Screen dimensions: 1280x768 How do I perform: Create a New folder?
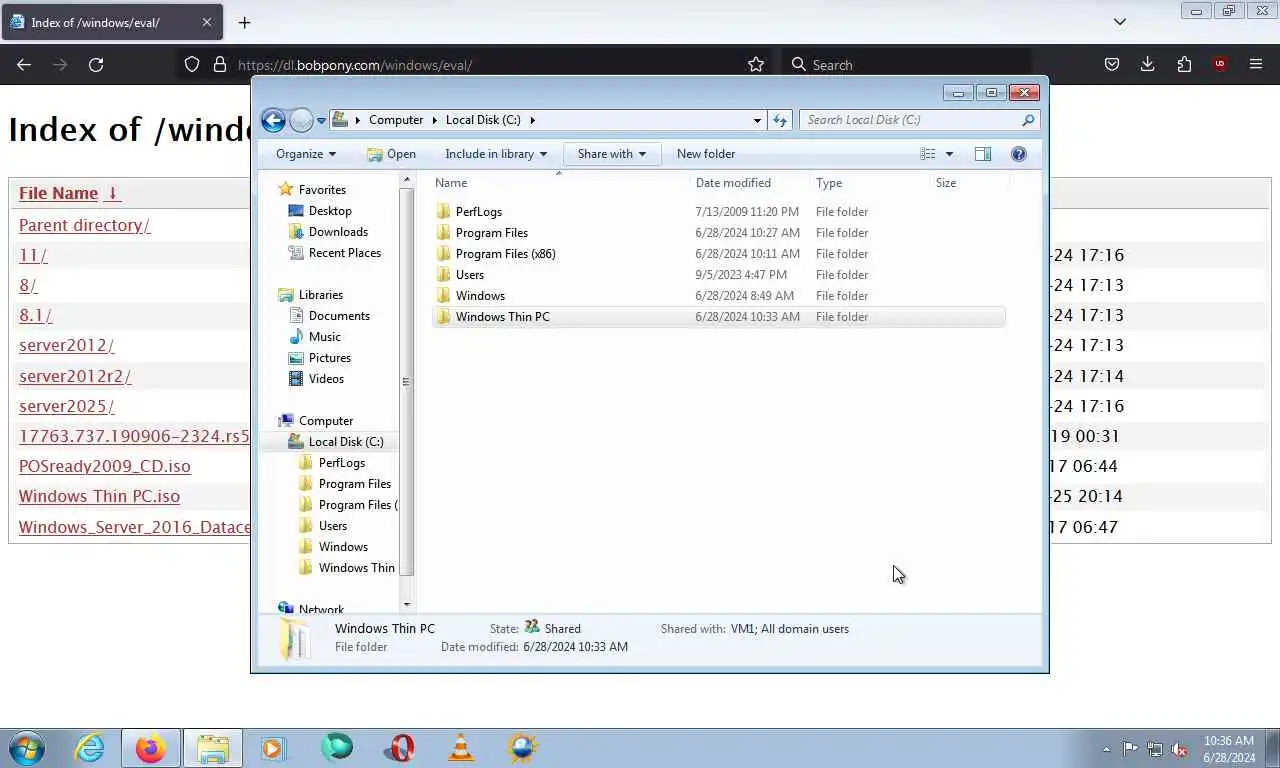pyautogui.click(x=706, y=154)
